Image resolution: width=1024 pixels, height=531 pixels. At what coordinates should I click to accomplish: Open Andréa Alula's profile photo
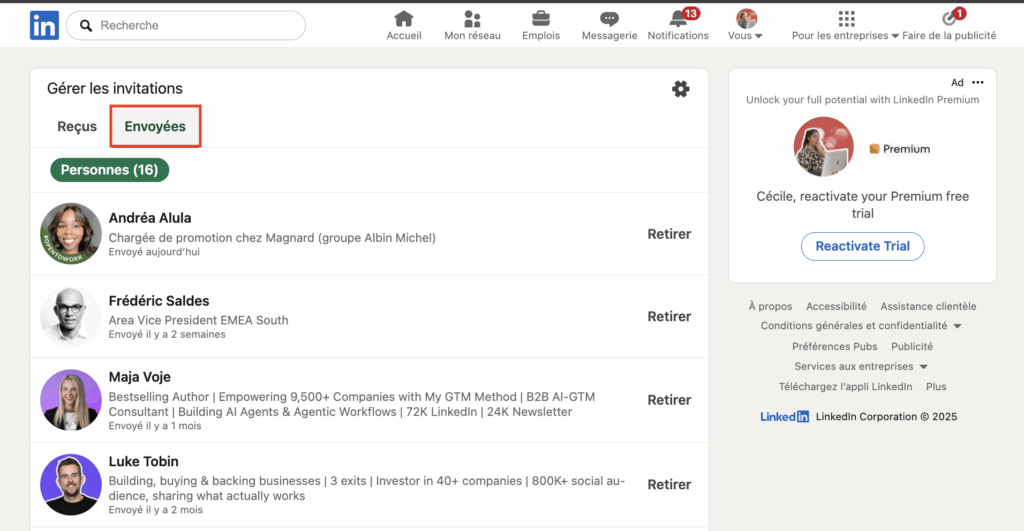coord(71,234)
